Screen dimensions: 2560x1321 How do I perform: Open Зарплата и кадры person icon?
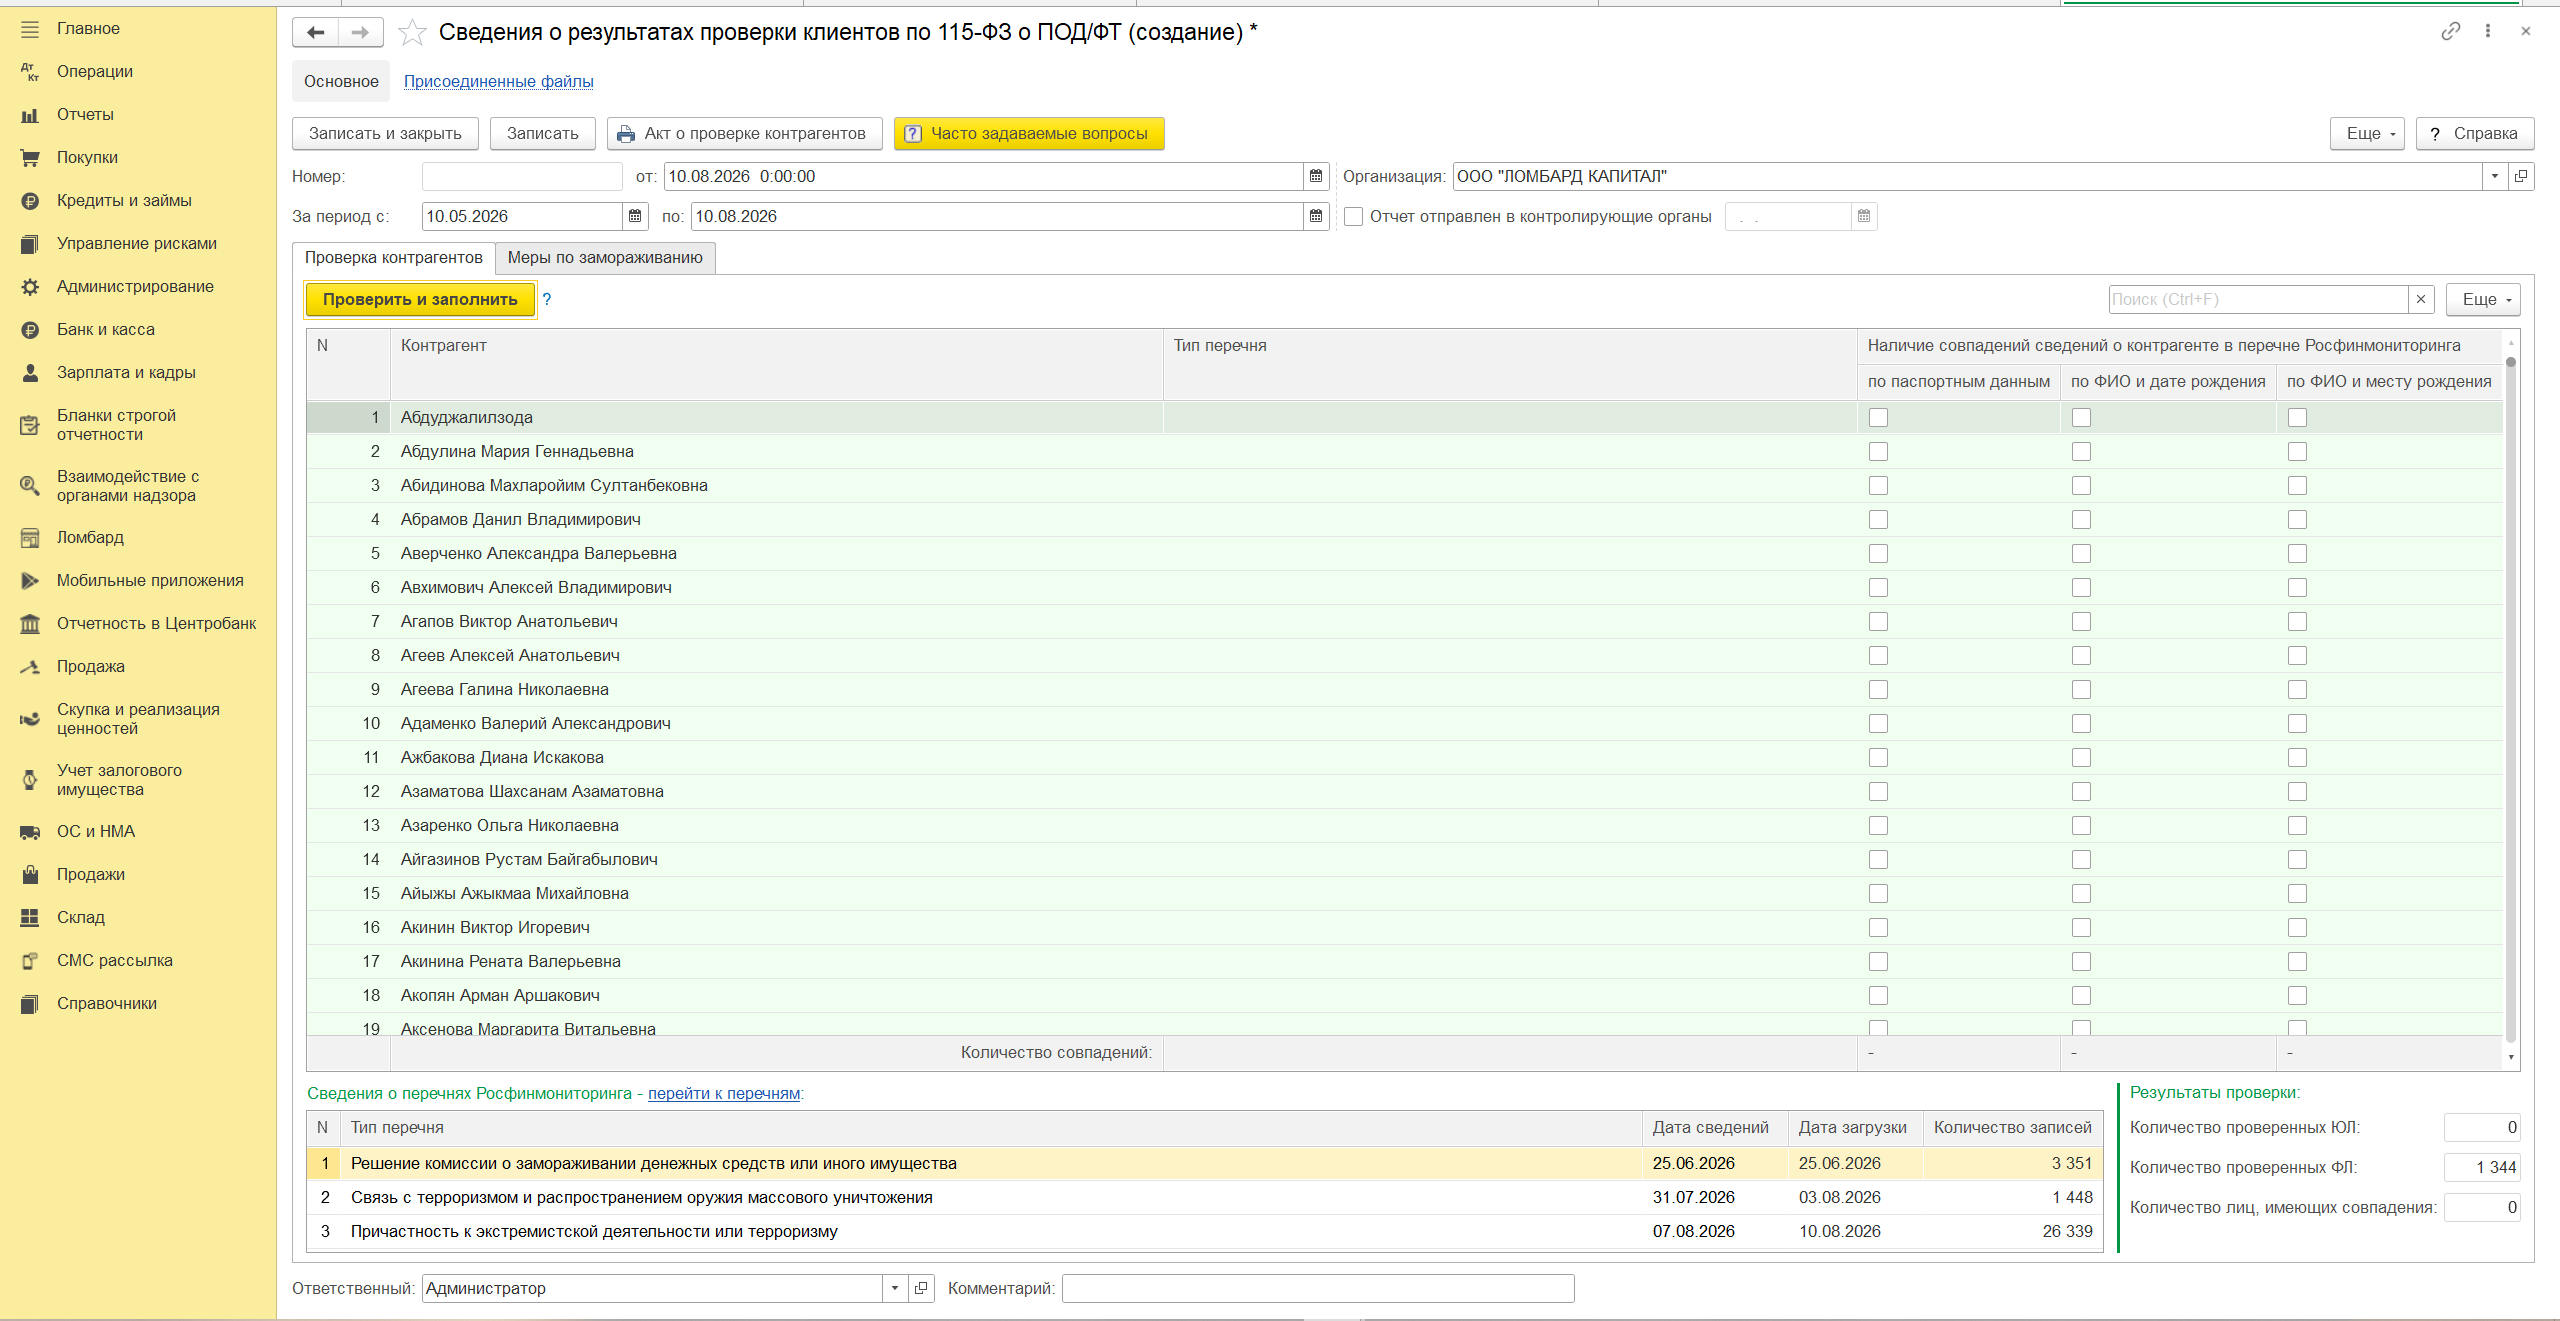click(x=30, y=373)
